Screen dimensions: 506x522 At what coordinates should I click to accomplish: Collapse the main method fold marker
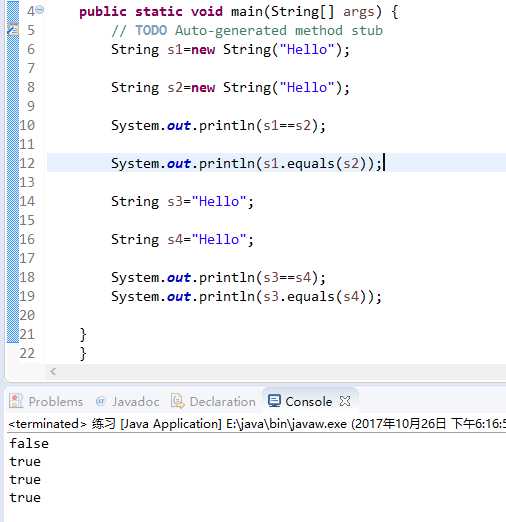(40, 10)
